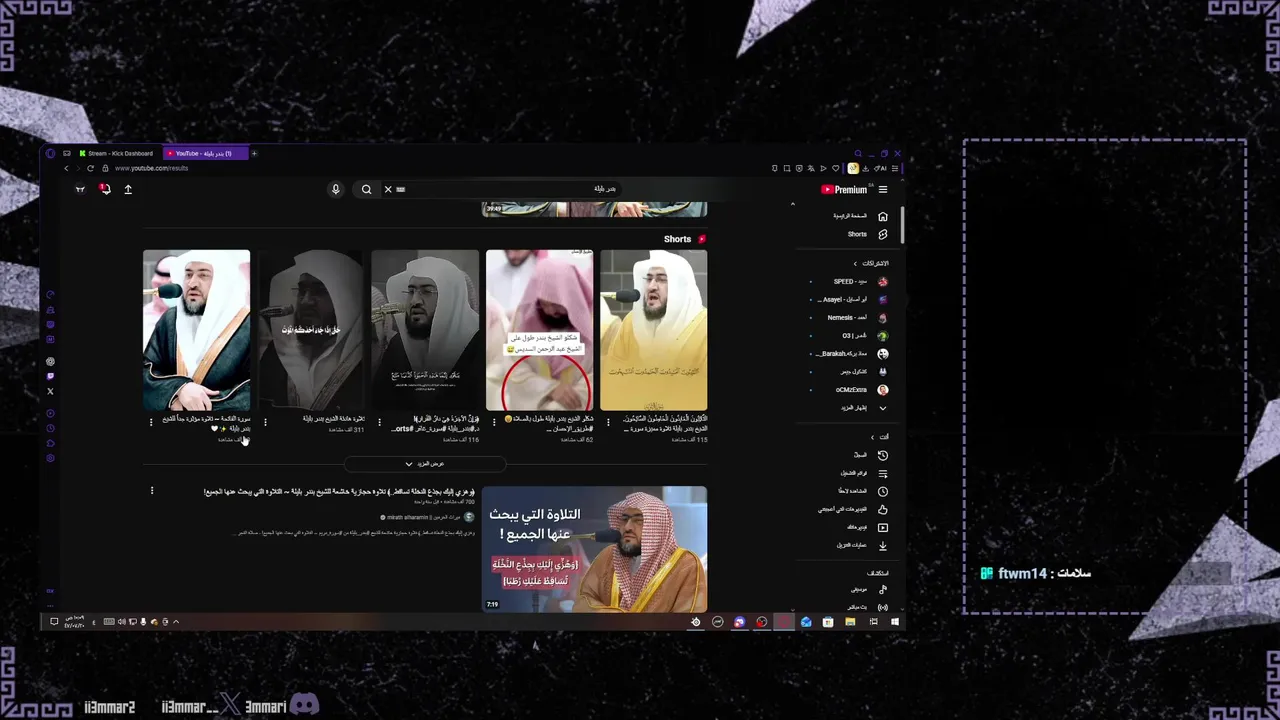This screenshot has width=1280, height=720.
Task: Expand Show more Shorts button
Action: pos(425,464)
